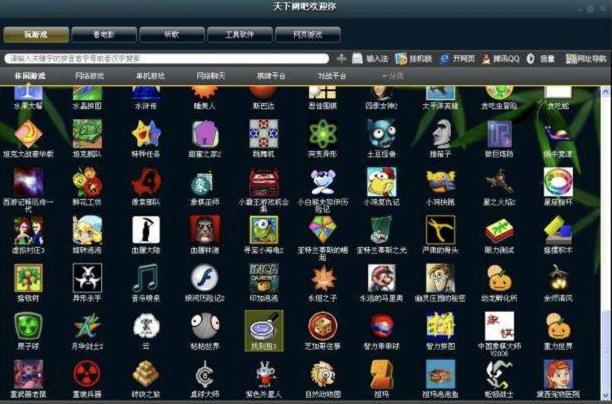Viewport: 612px width, 404px height.
Task: Launch the yellow chicken 小鸡复仇记 game
Action: pos(382,182)
